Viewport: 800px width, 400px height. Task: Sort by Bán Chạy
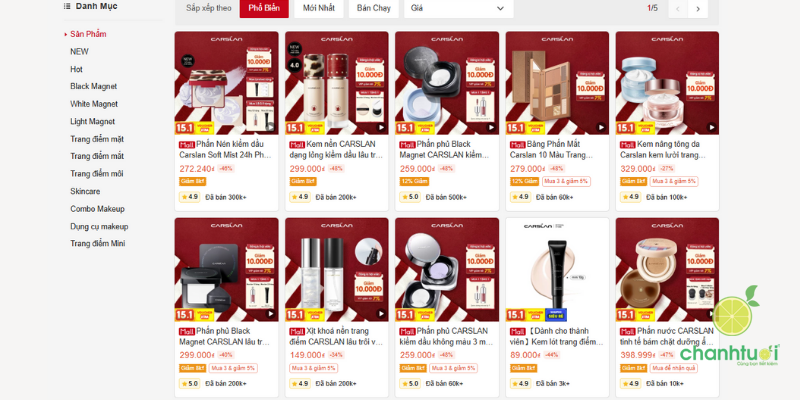point(373,8)
